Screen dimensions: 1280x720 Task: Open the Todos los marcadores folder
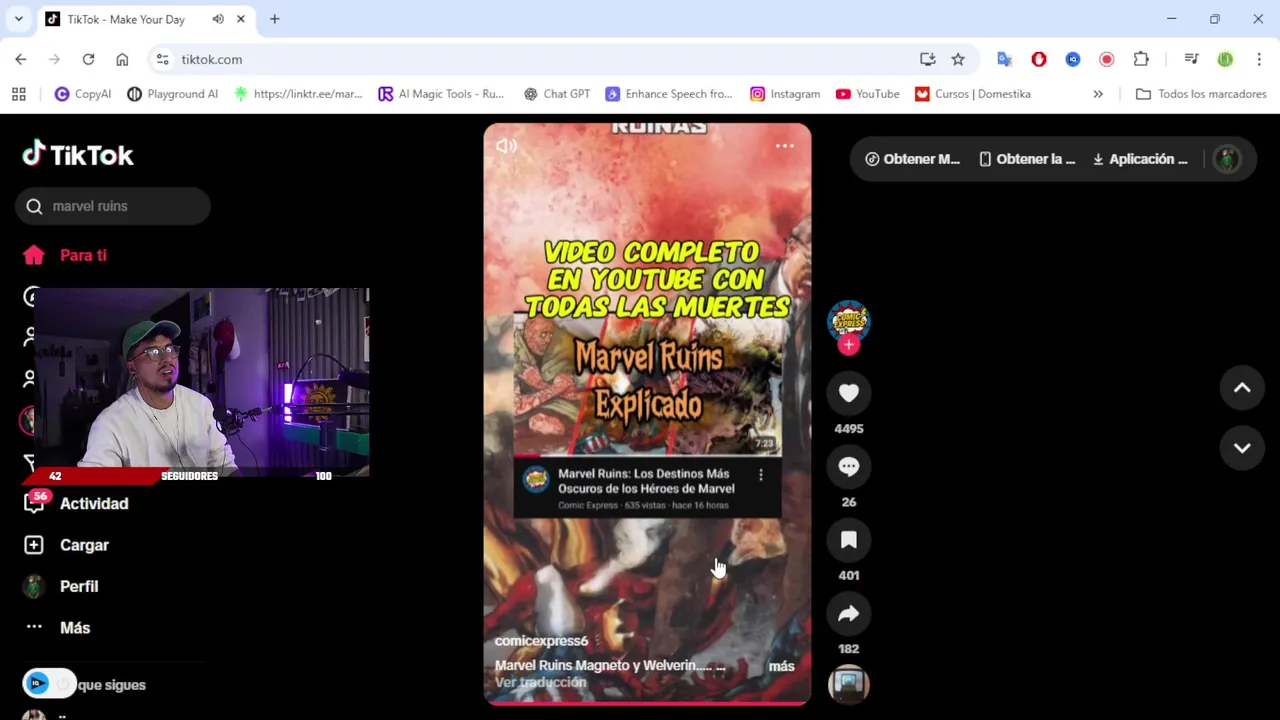tap(1201, 94)
